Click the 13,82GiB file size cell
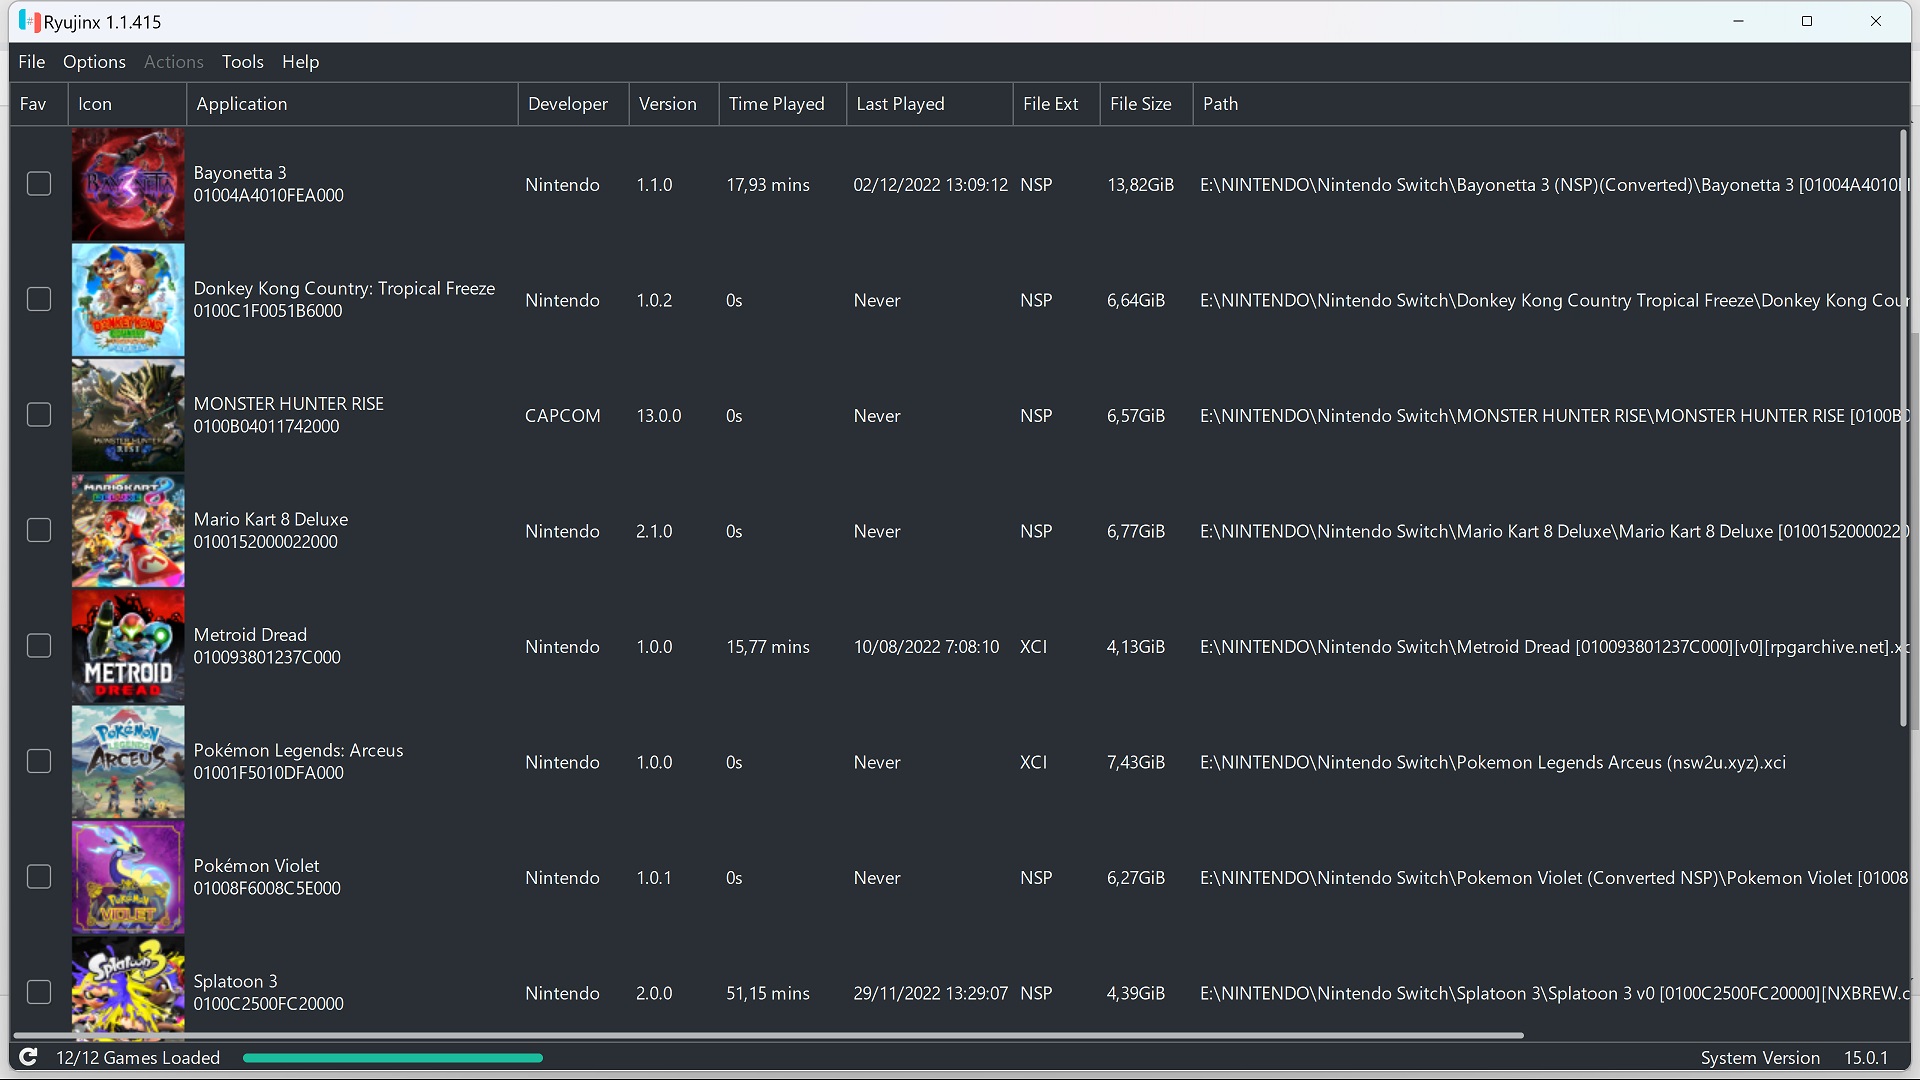Screen dimensions: 1920x1080 coord(1140,185)
